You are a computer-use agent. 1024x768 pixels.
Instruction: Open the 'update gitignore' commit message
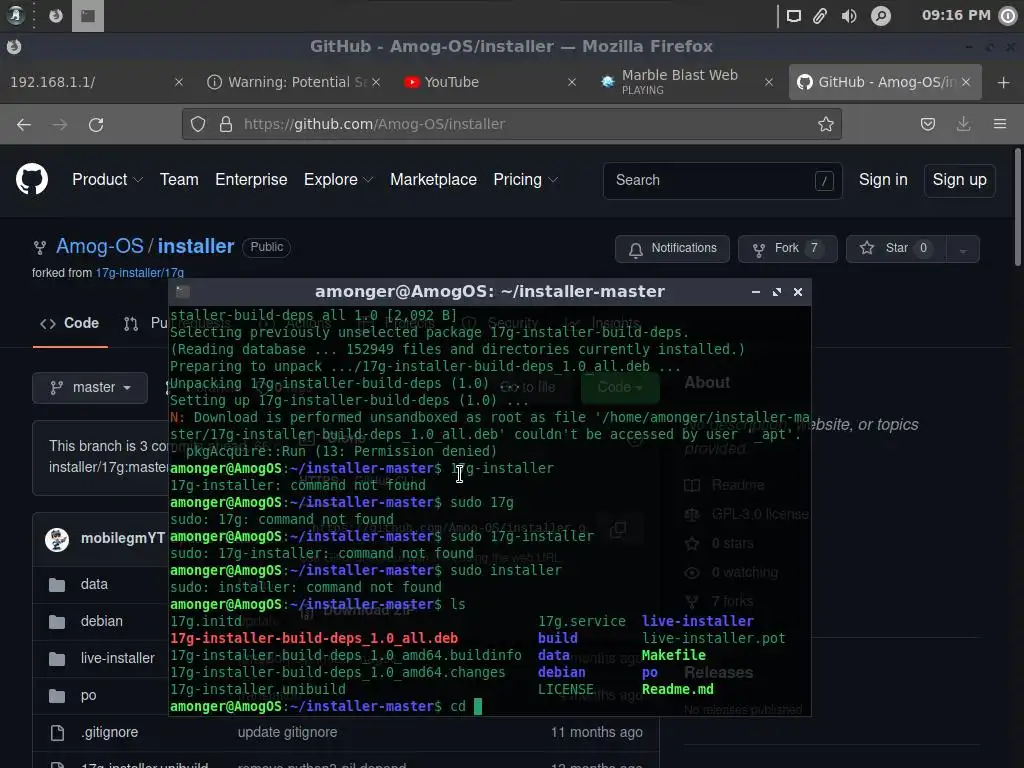(x=287, y=733)
